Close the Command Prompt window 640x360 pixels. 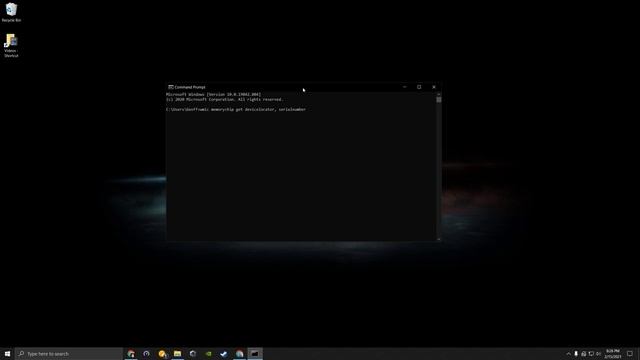434,87
